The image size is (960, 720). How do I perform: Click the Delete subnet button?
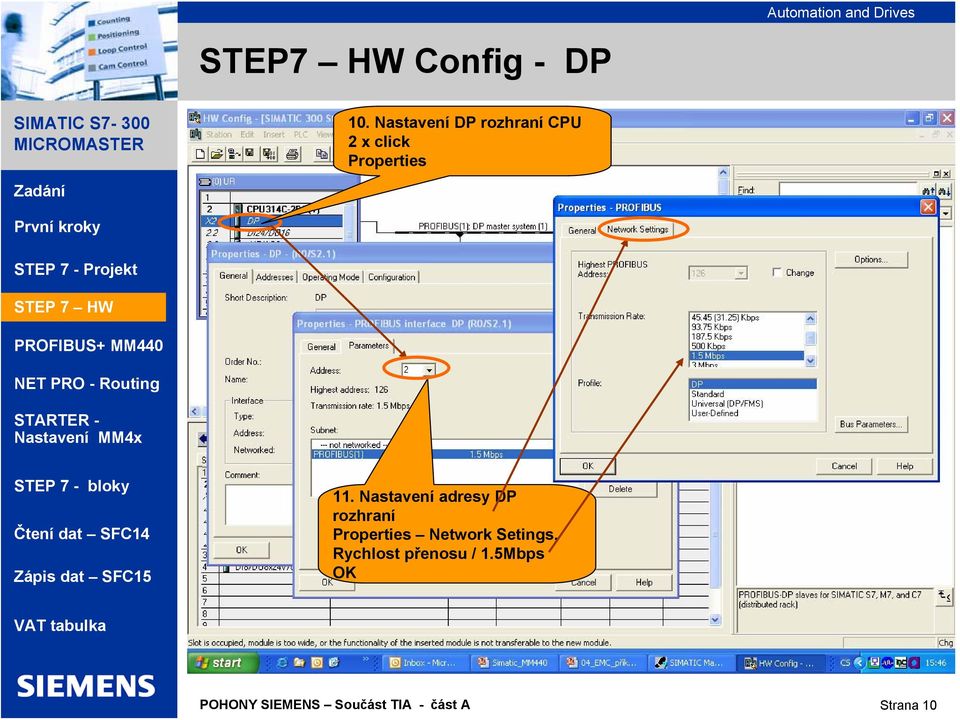[x=620, y=489]
